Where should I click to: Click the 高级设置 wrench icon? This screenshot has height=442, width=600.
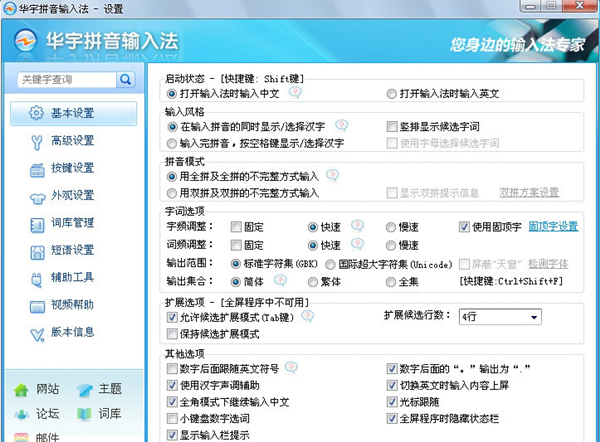point(37,141)
